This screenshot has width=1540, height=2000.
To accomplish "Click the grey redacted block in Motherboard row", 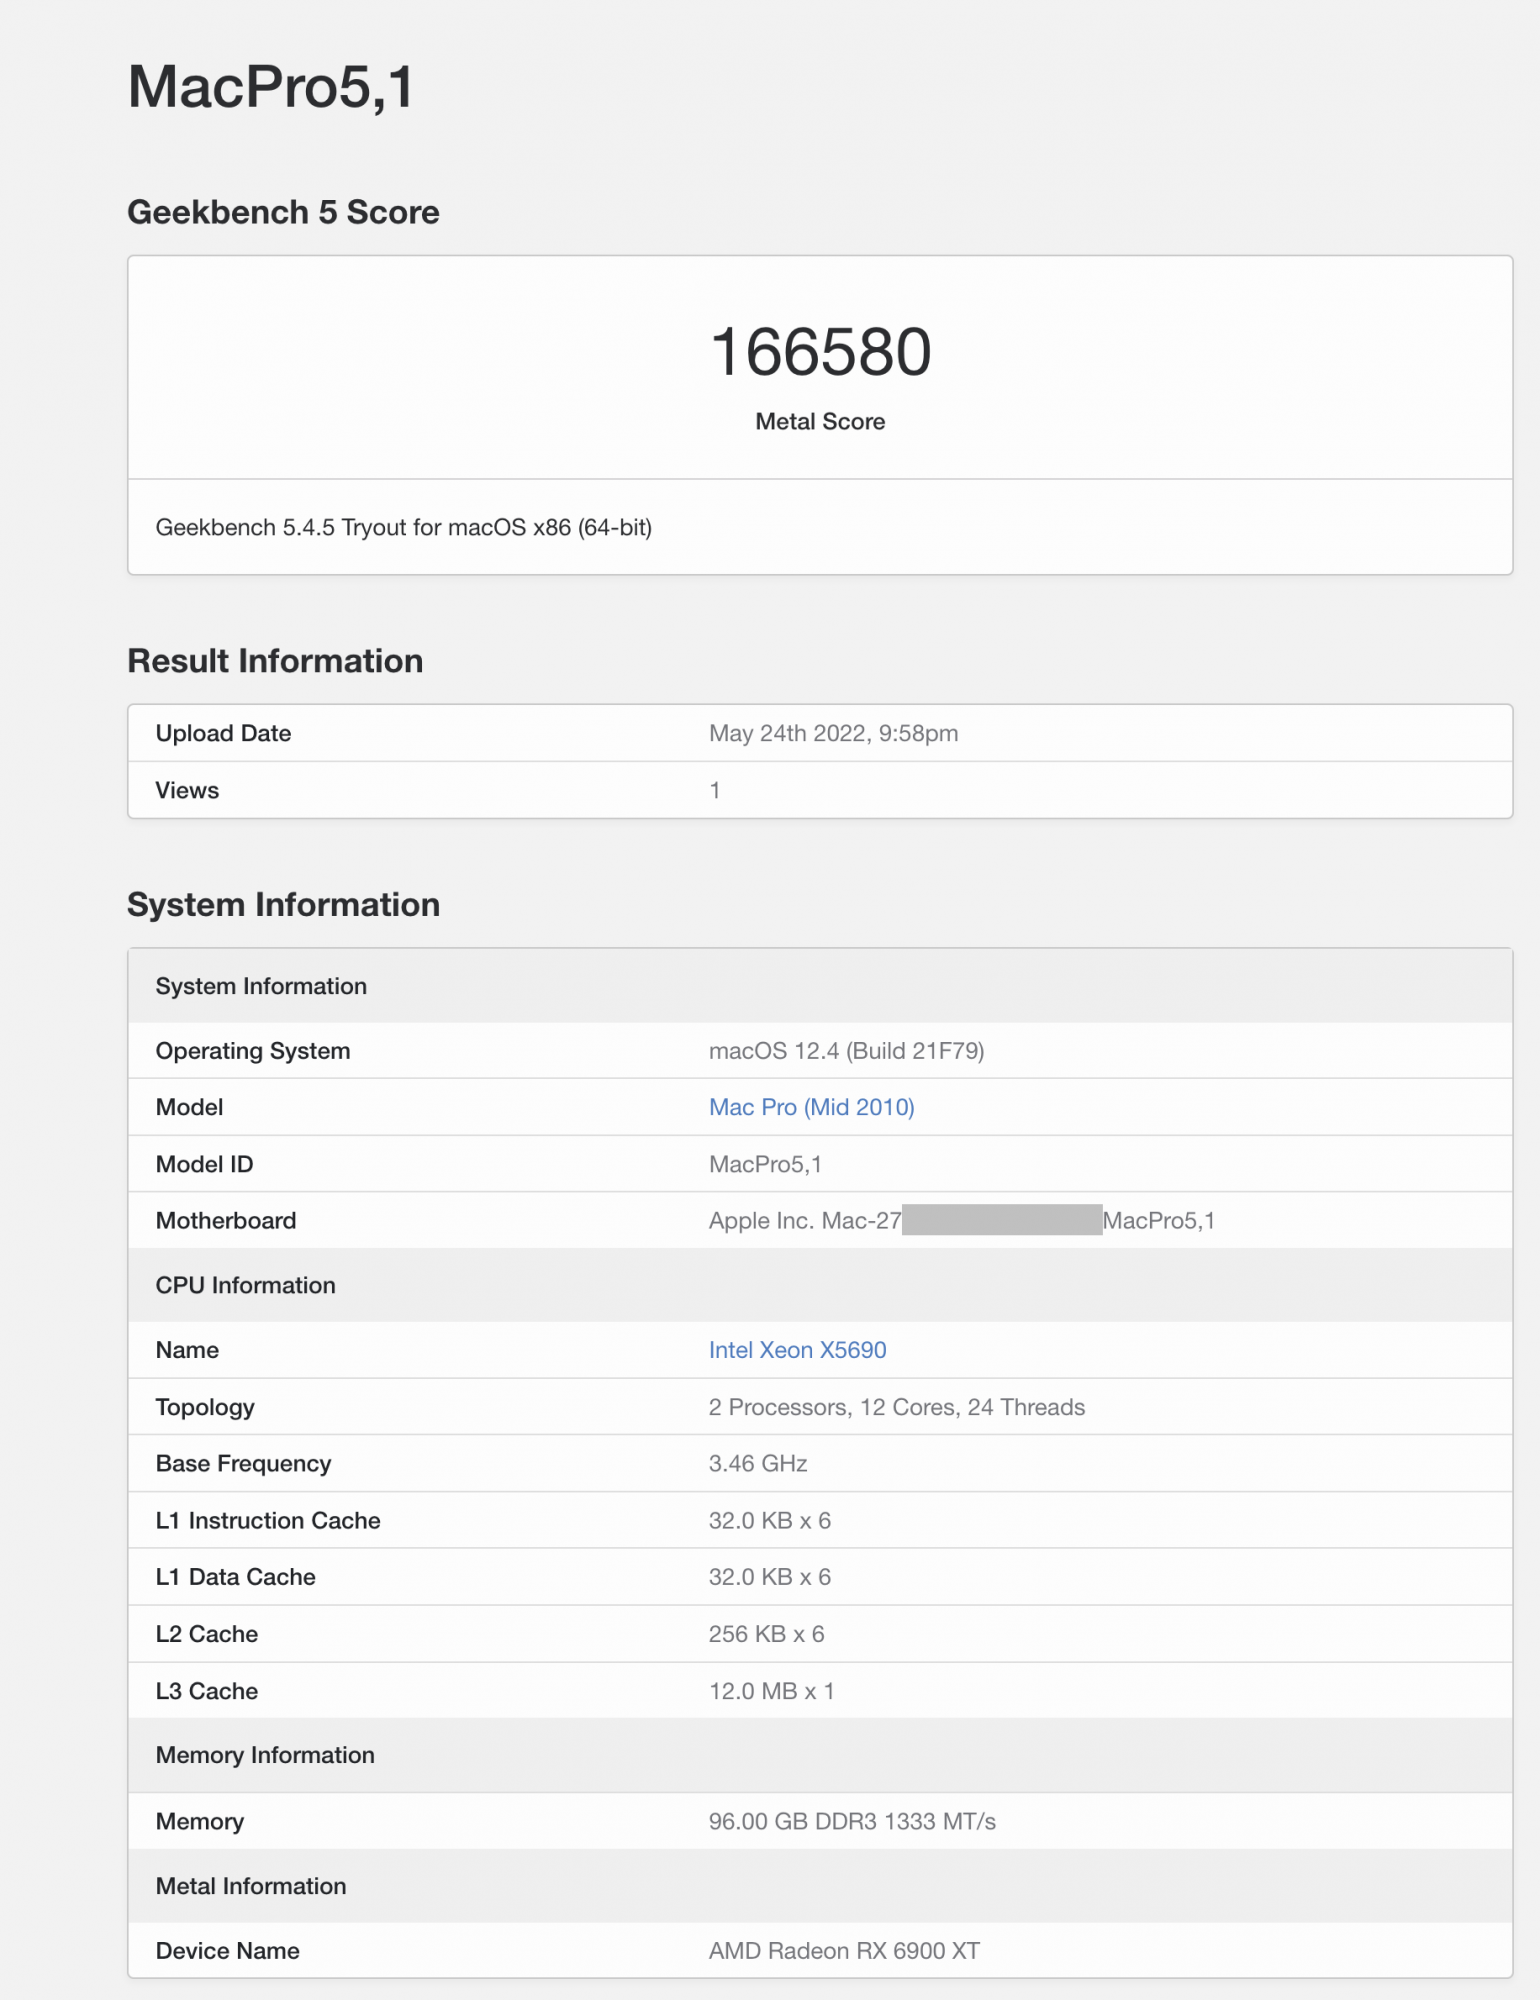I will point(1001,1220).
